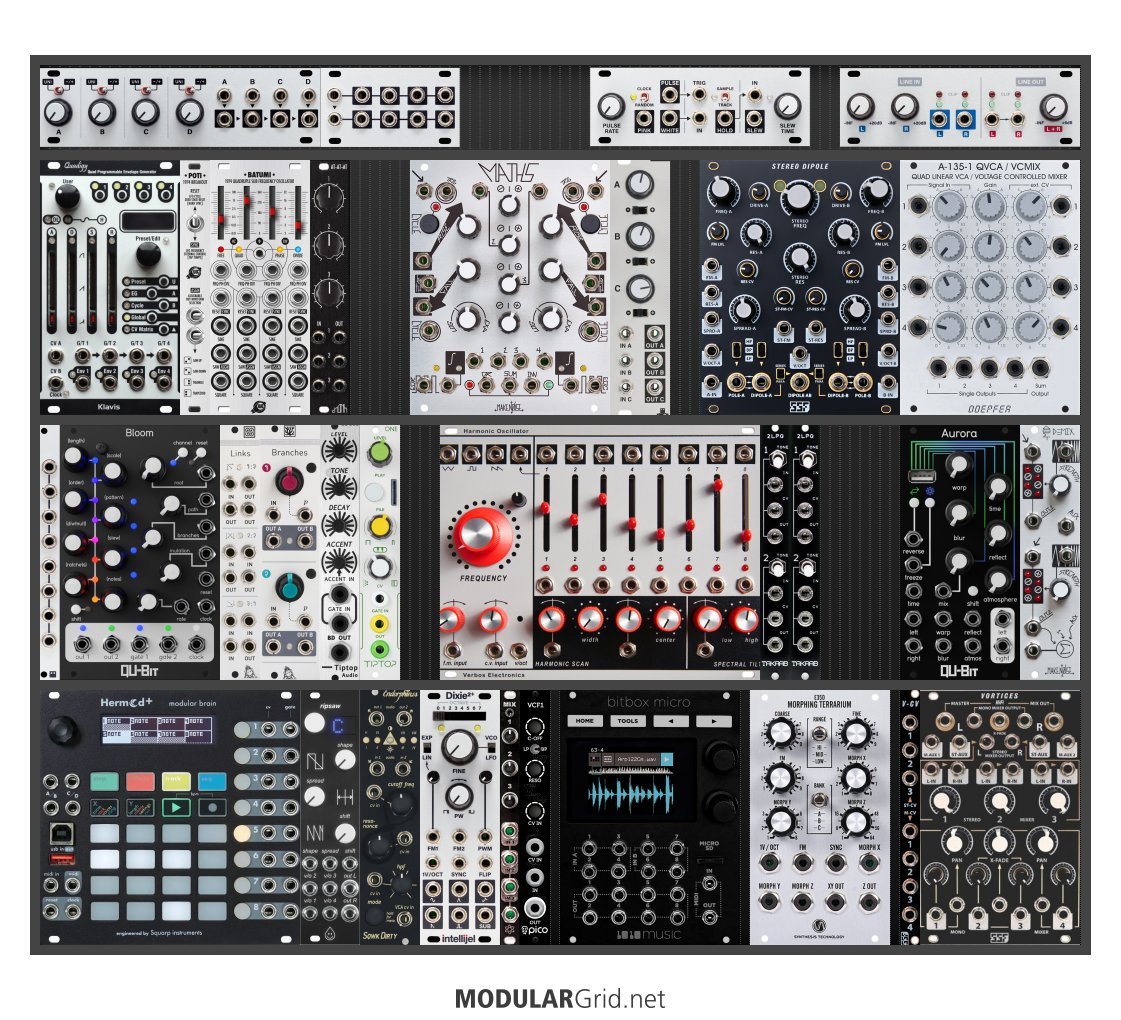Click the Maths channel 1 cycle button
Viewport: 1121px width, 1020px height.
(428, 224)
